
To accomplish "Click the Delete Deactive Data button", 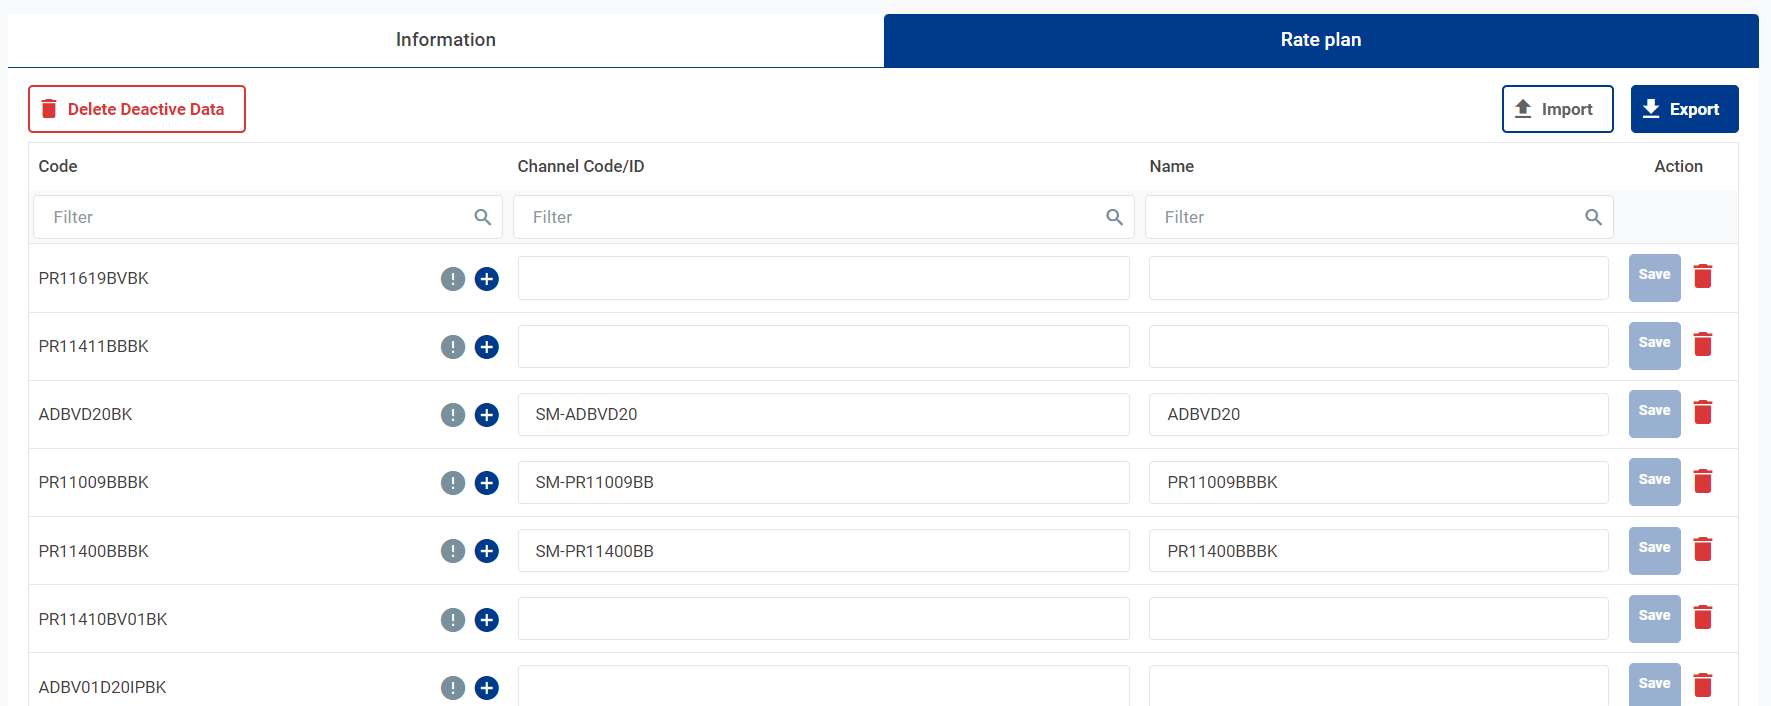I will click(137, 109).
